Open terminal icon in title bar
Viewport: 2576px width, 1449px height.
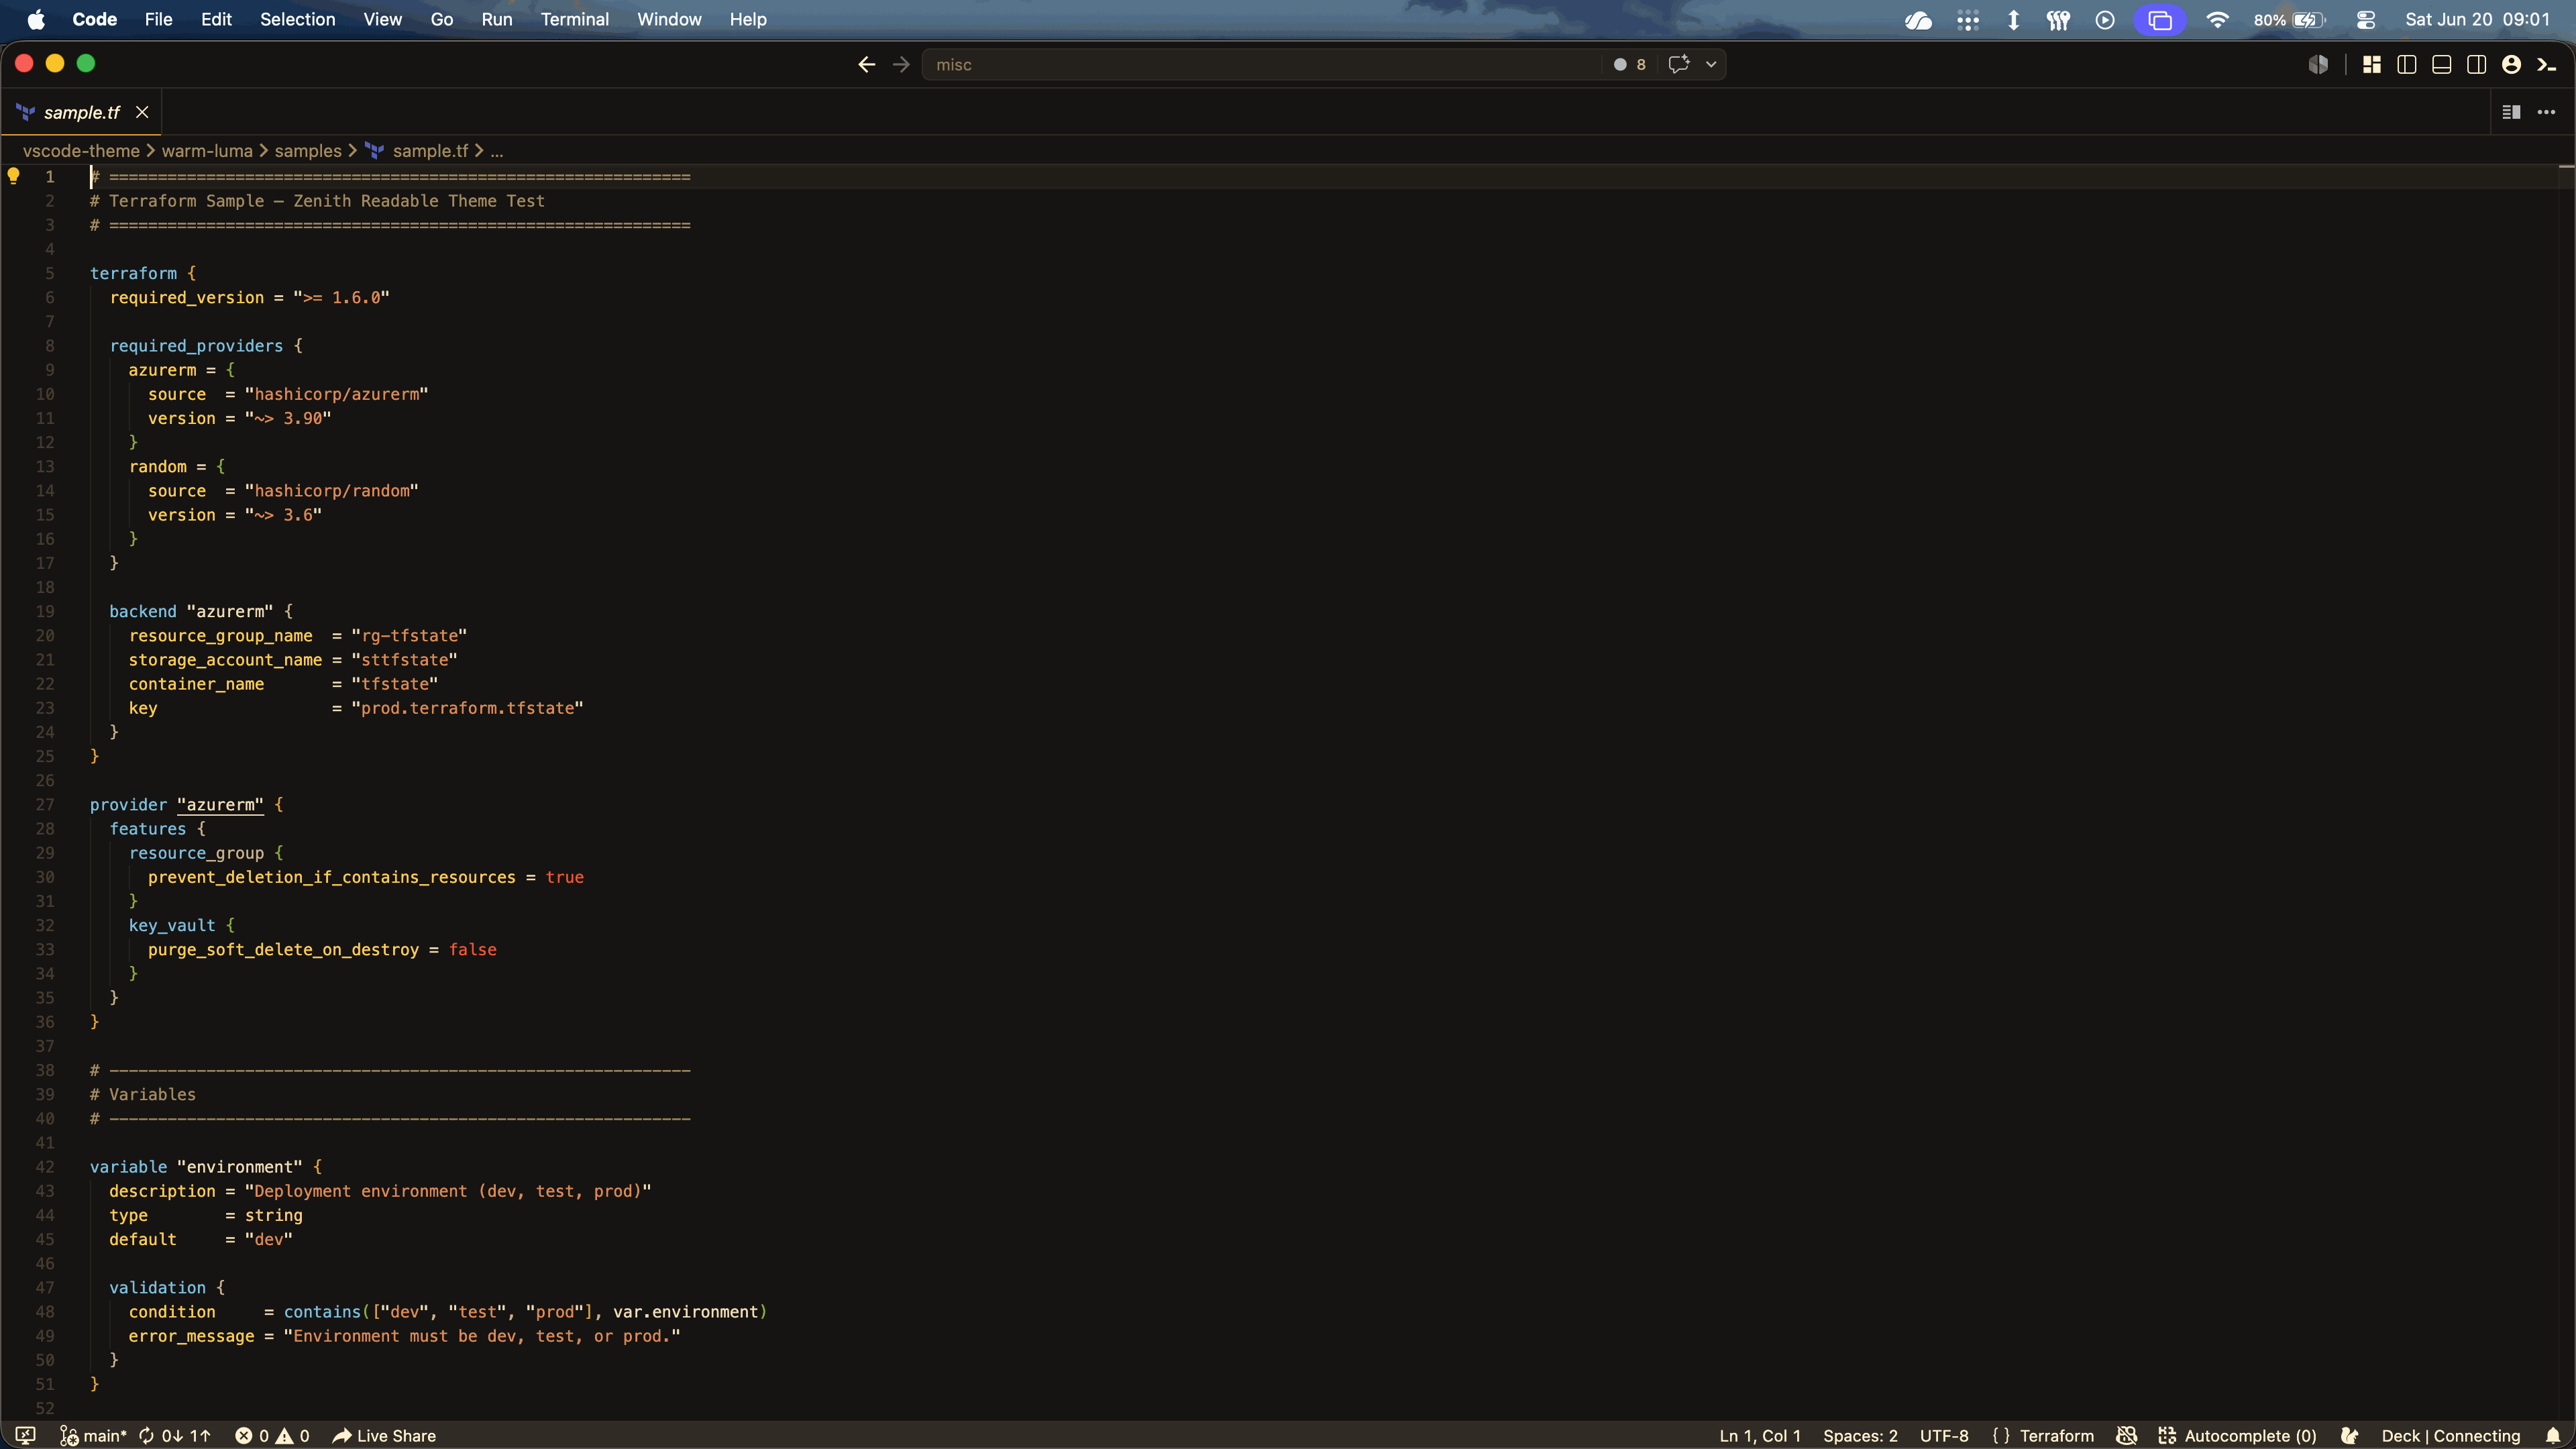2546,64
